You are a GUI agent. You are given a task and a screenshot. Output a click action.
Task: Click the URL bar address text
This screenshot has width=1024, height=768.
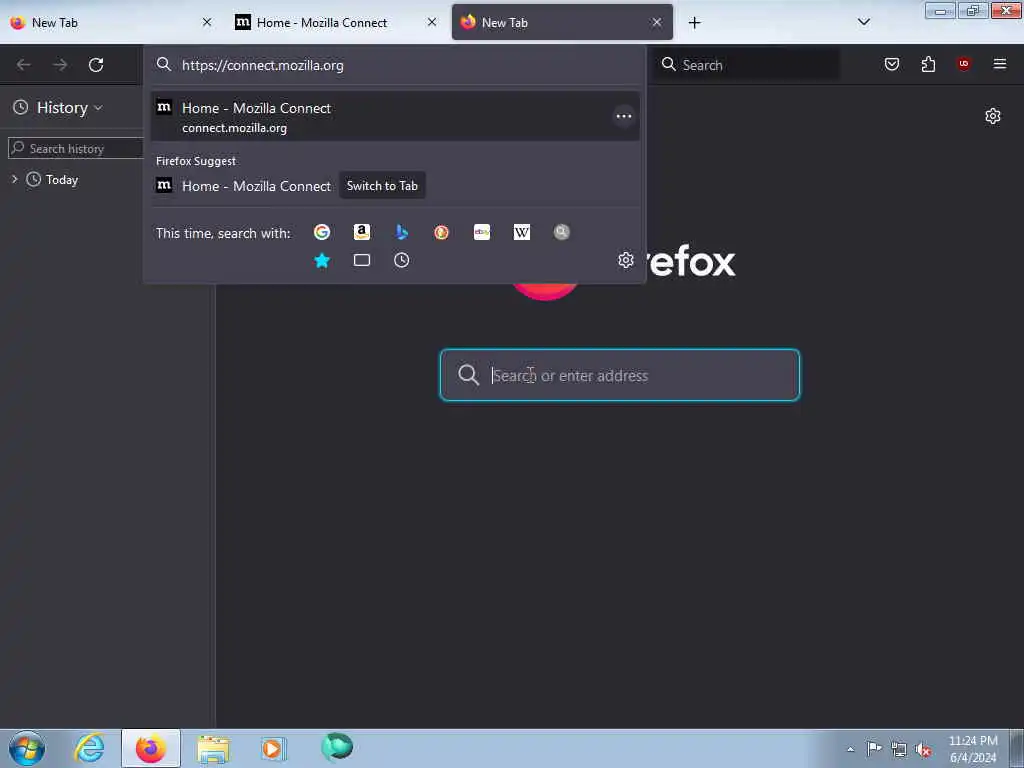coord(263,65)
